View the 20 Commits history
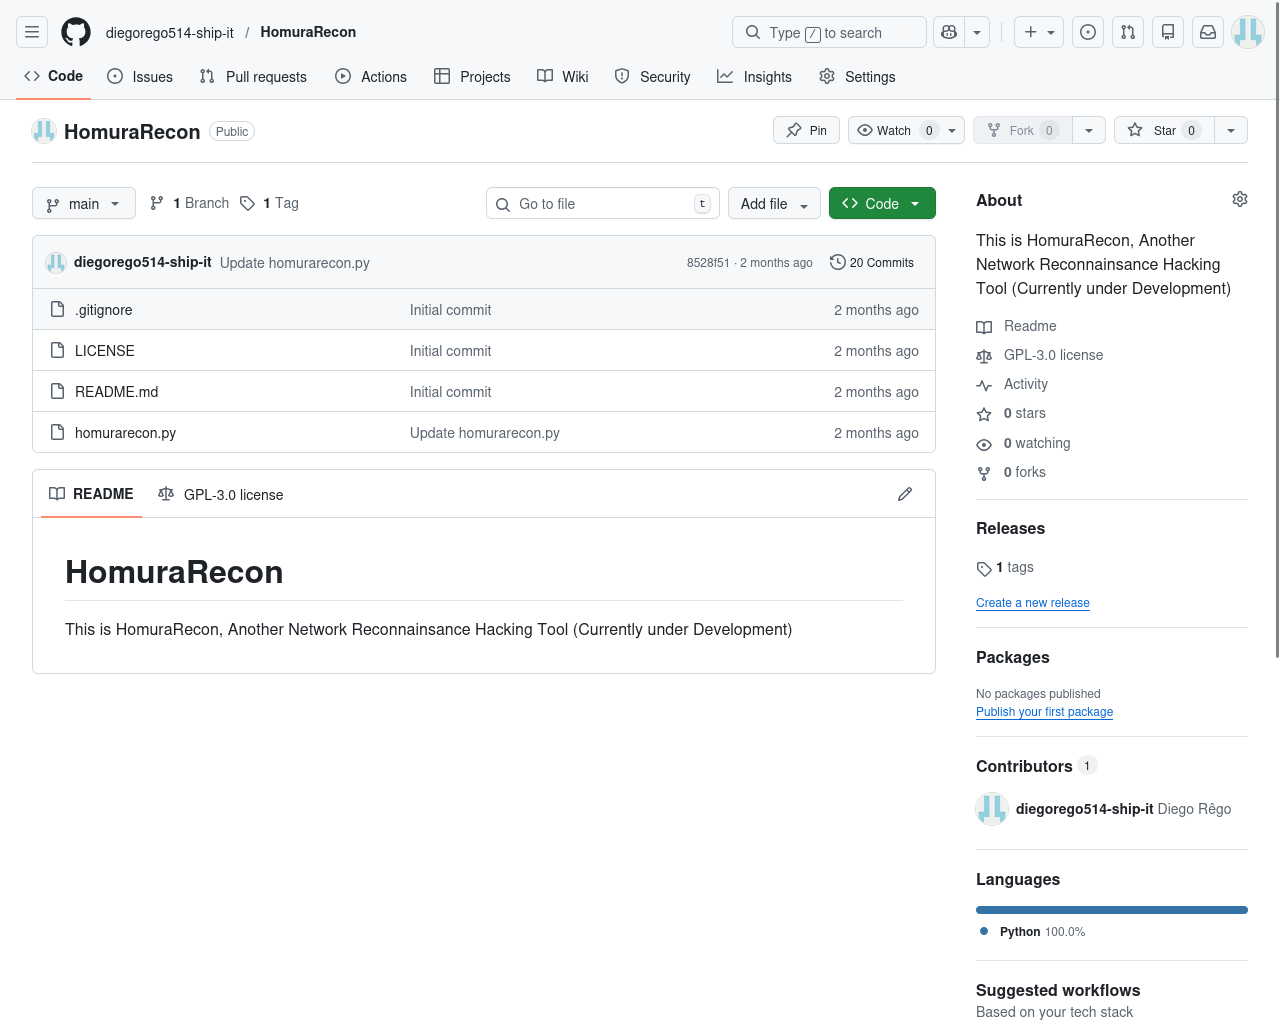Screen dimensions: 1280x1024 tap(872, 263)
